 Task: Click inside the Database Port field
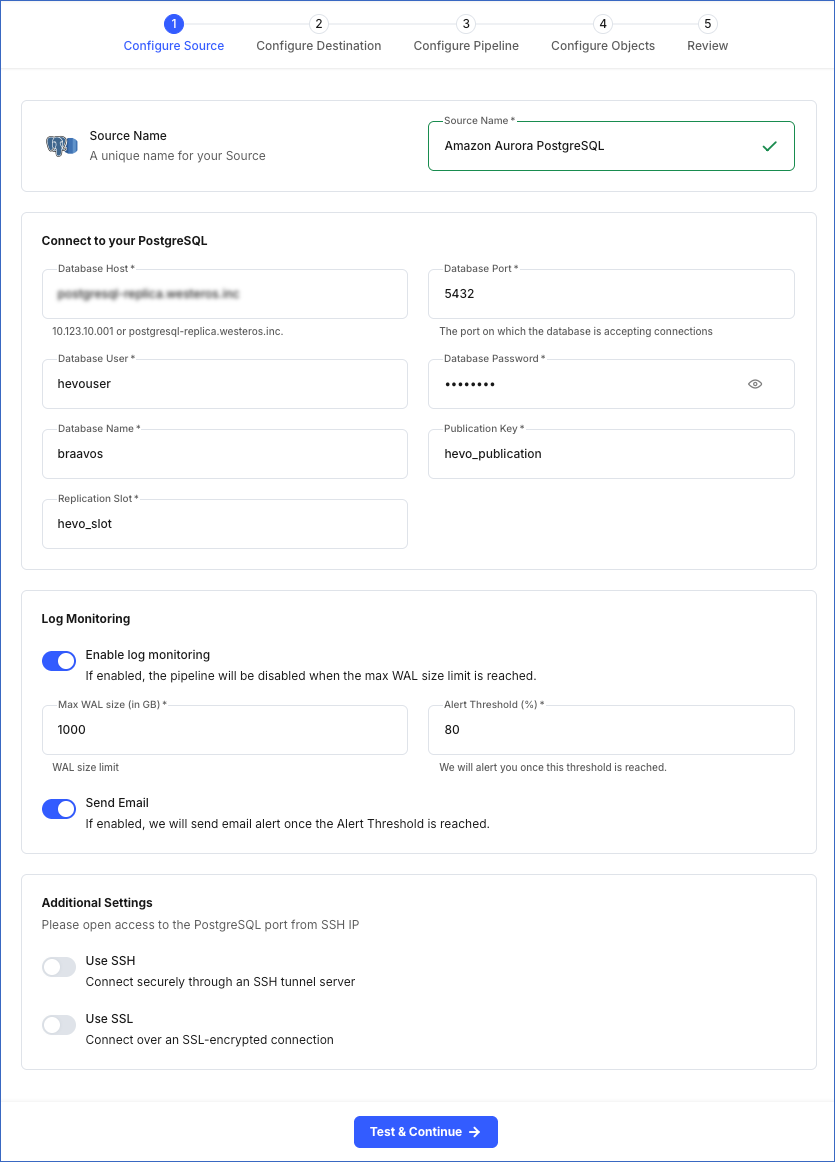(611, 294)
